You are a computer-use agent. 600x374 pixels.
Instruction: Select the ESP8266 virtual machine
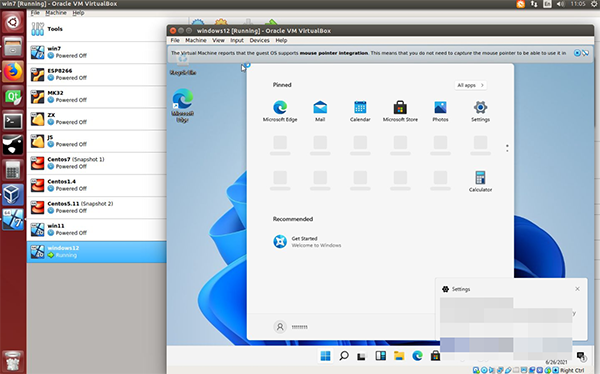[96, 74]
